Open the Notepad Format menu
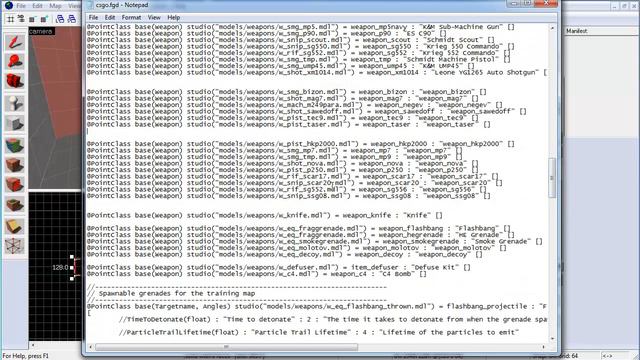This screenshot has height=360, width=640. [131, 18]
